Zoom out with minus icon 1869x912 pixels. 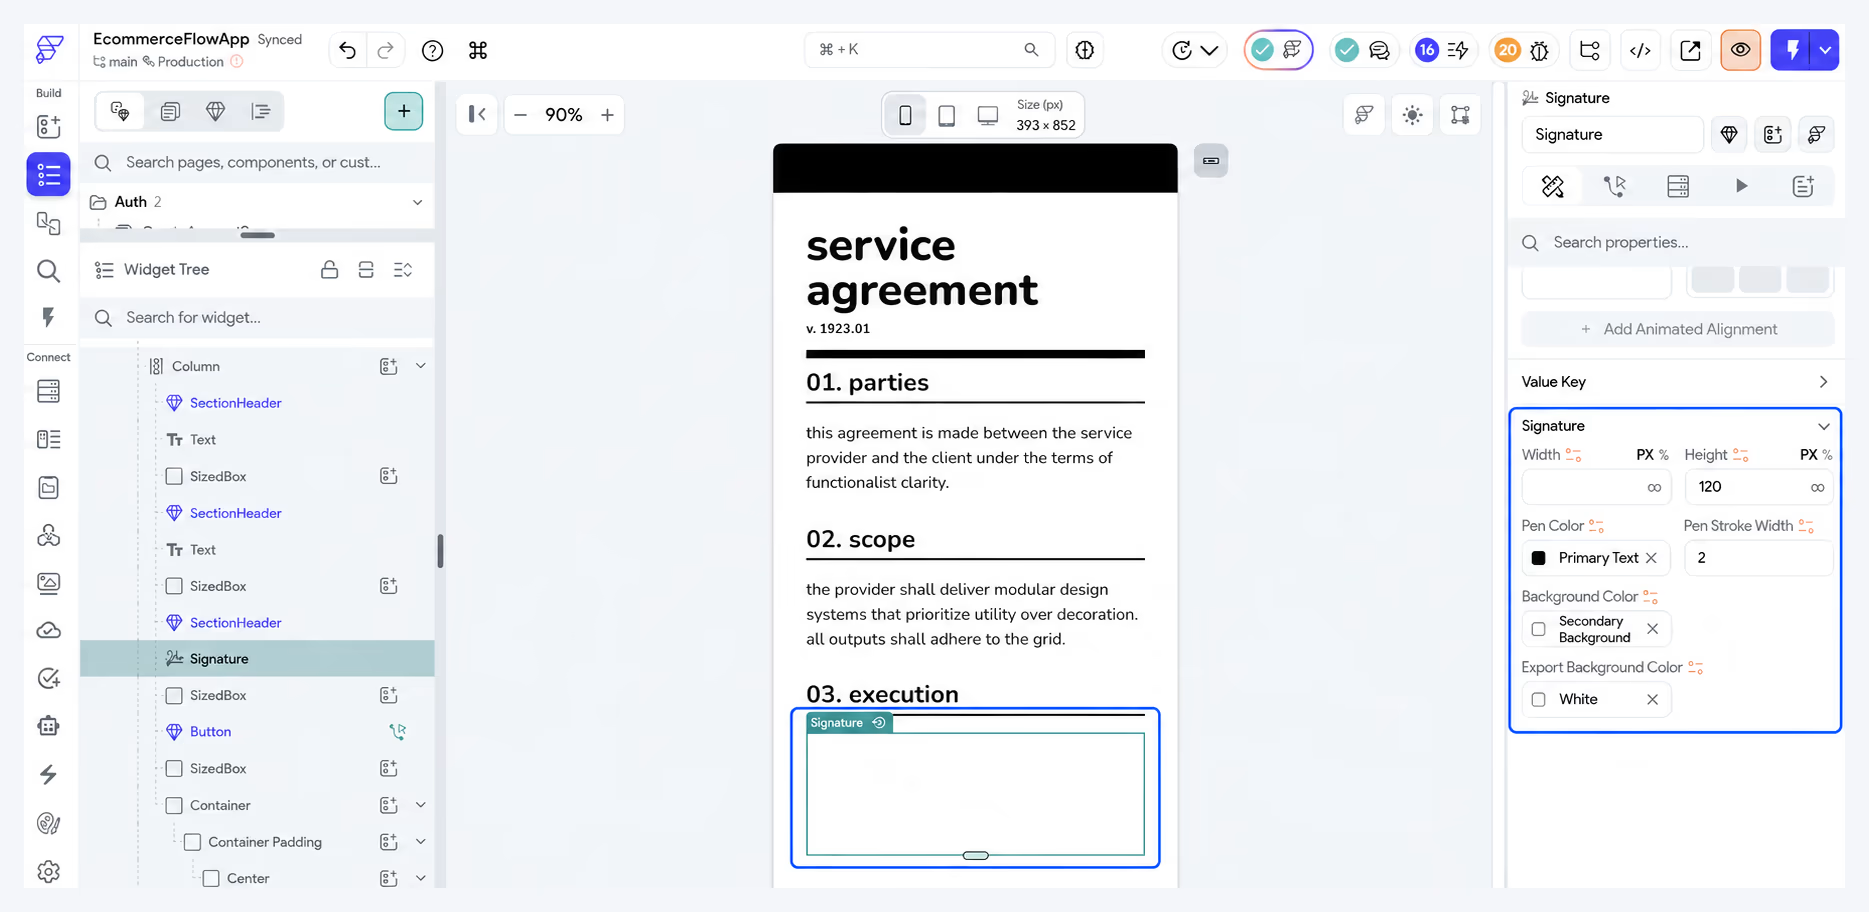coord(520,115)
